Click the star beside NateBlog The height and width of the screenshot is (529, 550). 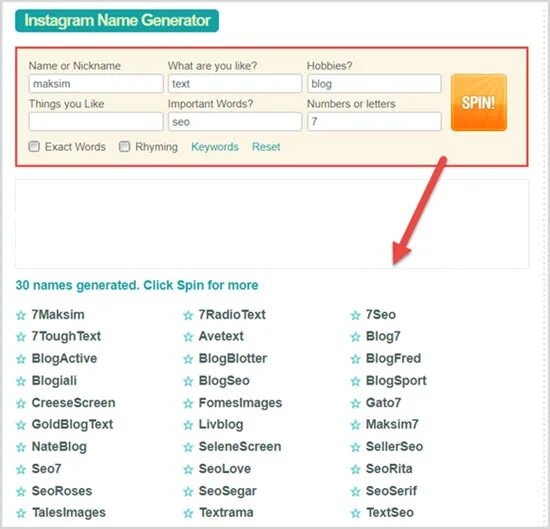click(21, 447)
